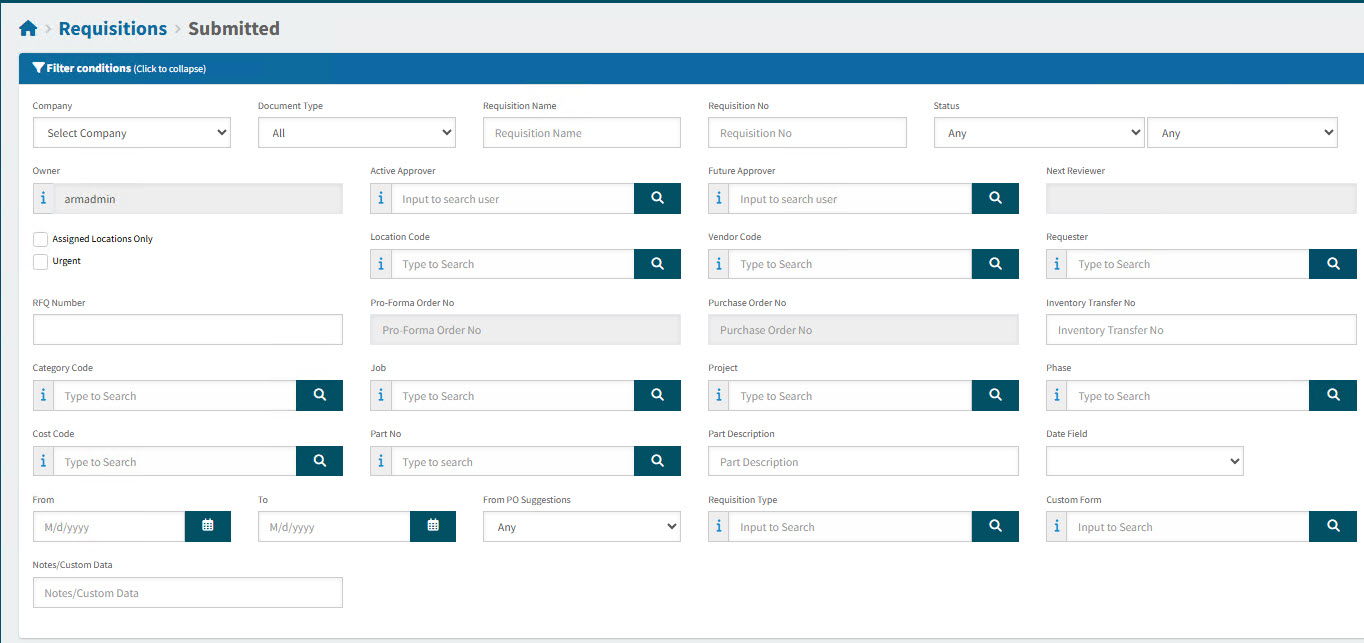This screenshot has height=643, width=1364.
Task: Click the Requester search magnifier icon
Action: (x=1333, y=264)
